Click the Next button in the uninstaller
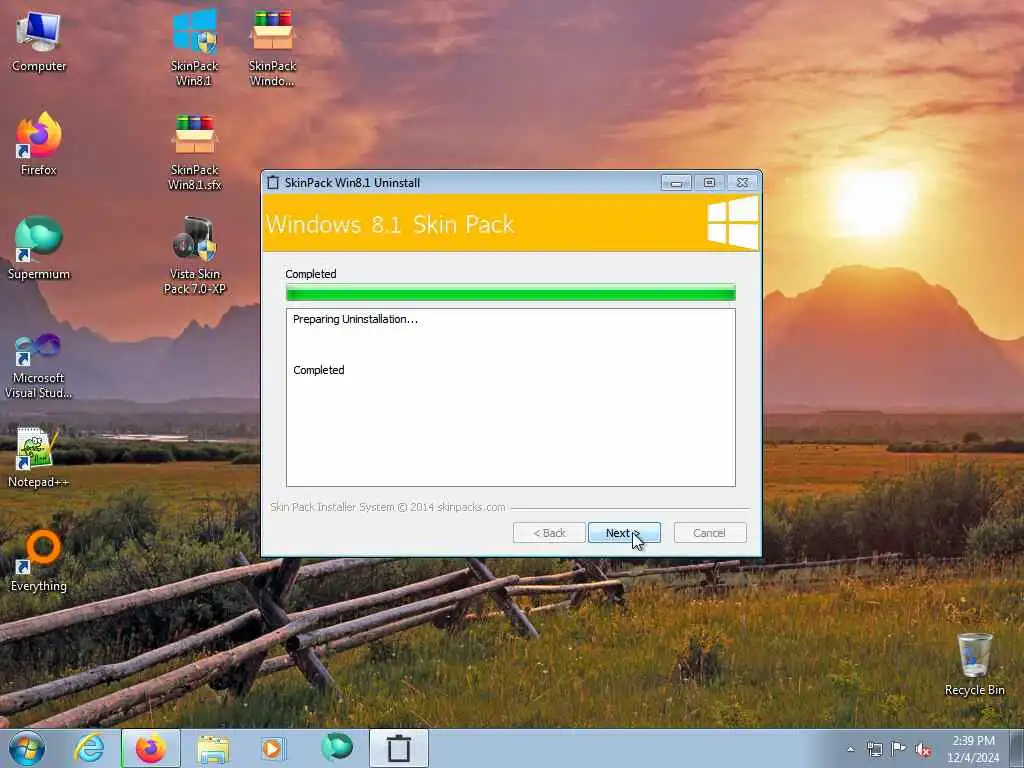This screenshot has height=768, width=1024. click(624, 533)
